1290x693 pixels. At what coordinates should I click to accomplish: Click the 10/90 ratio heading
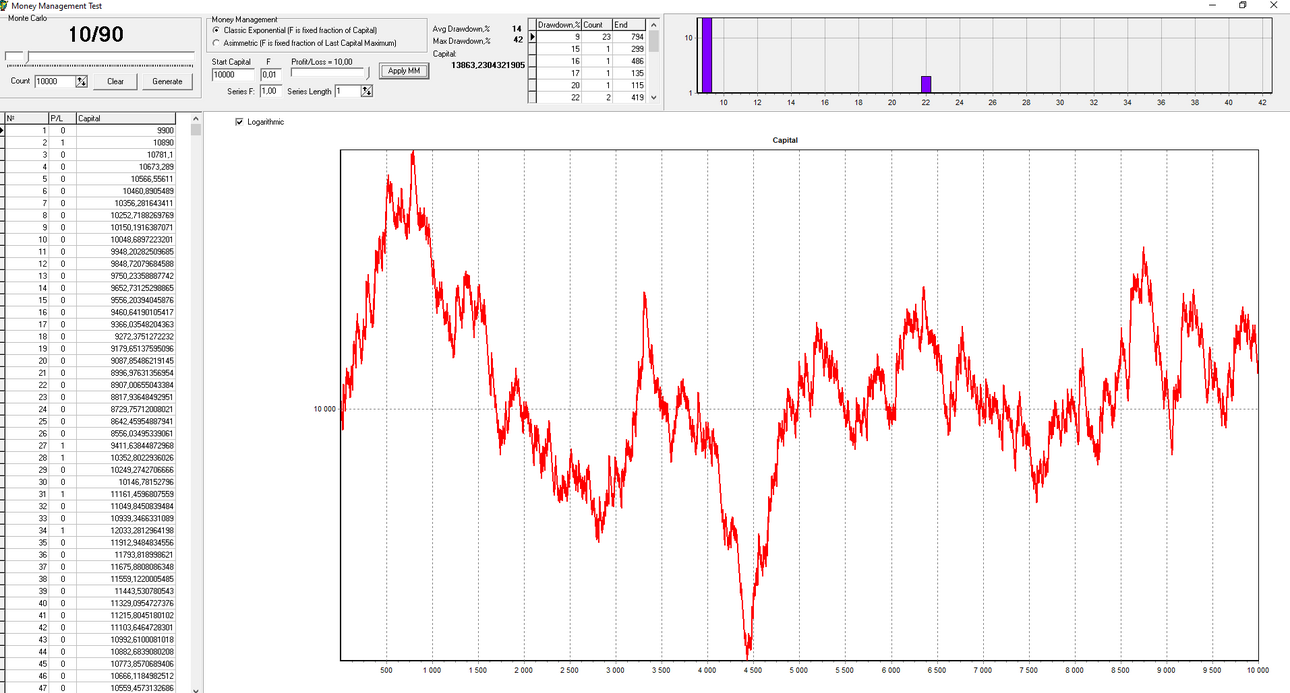pyautogui.click(x=96, y=34)
